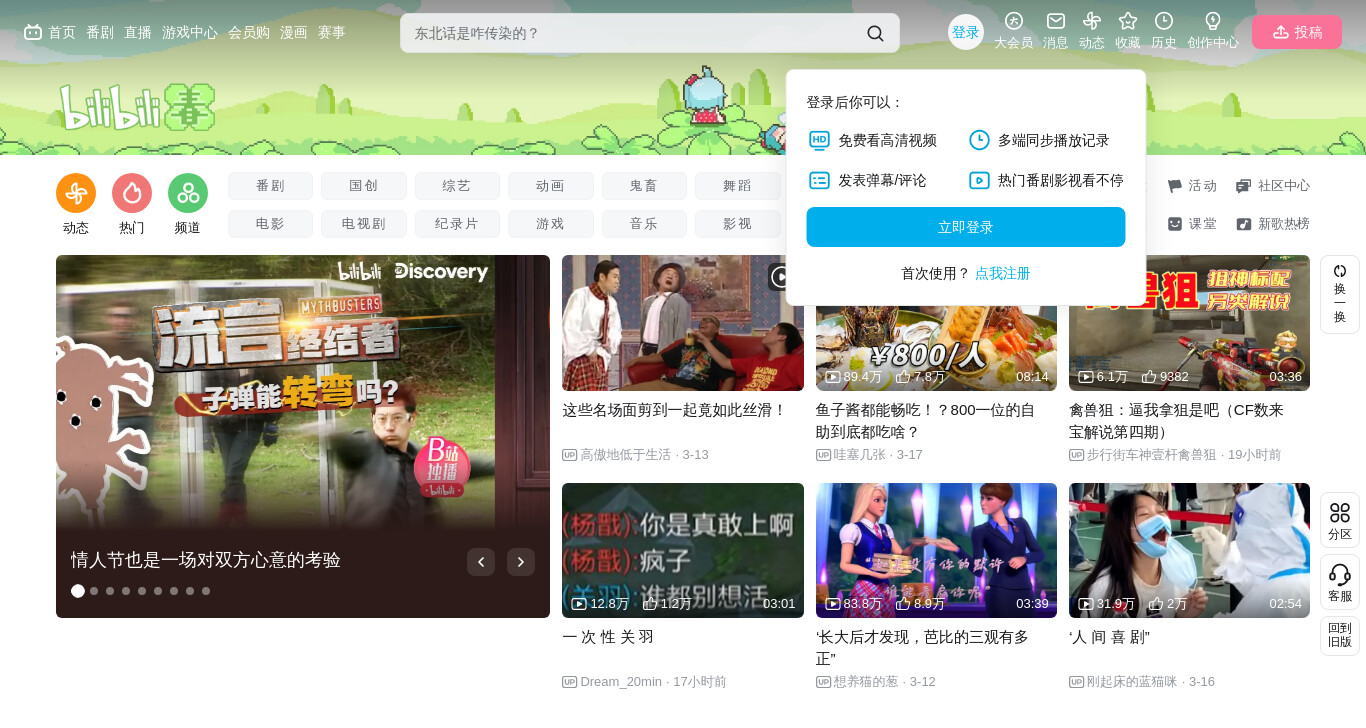Open uploader Dream_20min
Screen dimensions: 1366x728
pyautogui.click(x=621, y=682)
